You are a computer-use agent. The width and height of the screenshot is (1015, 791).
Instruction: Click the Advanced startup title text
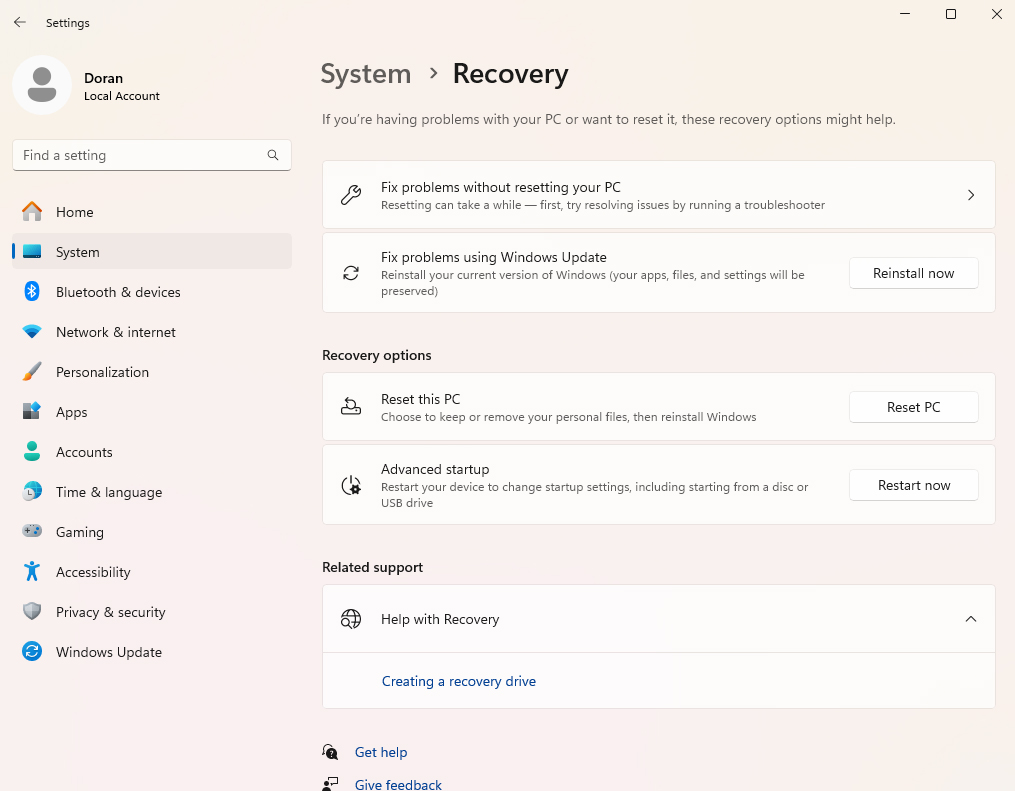[435, 469]
